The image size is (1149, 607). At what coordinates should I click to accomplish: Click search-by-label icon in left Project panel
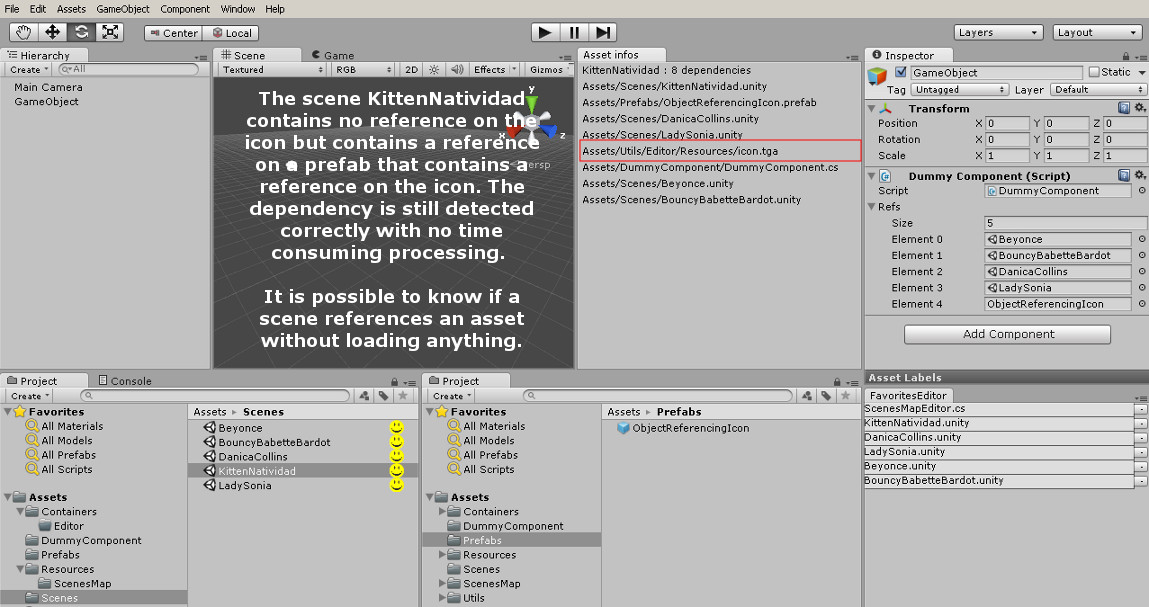point(383,396)
